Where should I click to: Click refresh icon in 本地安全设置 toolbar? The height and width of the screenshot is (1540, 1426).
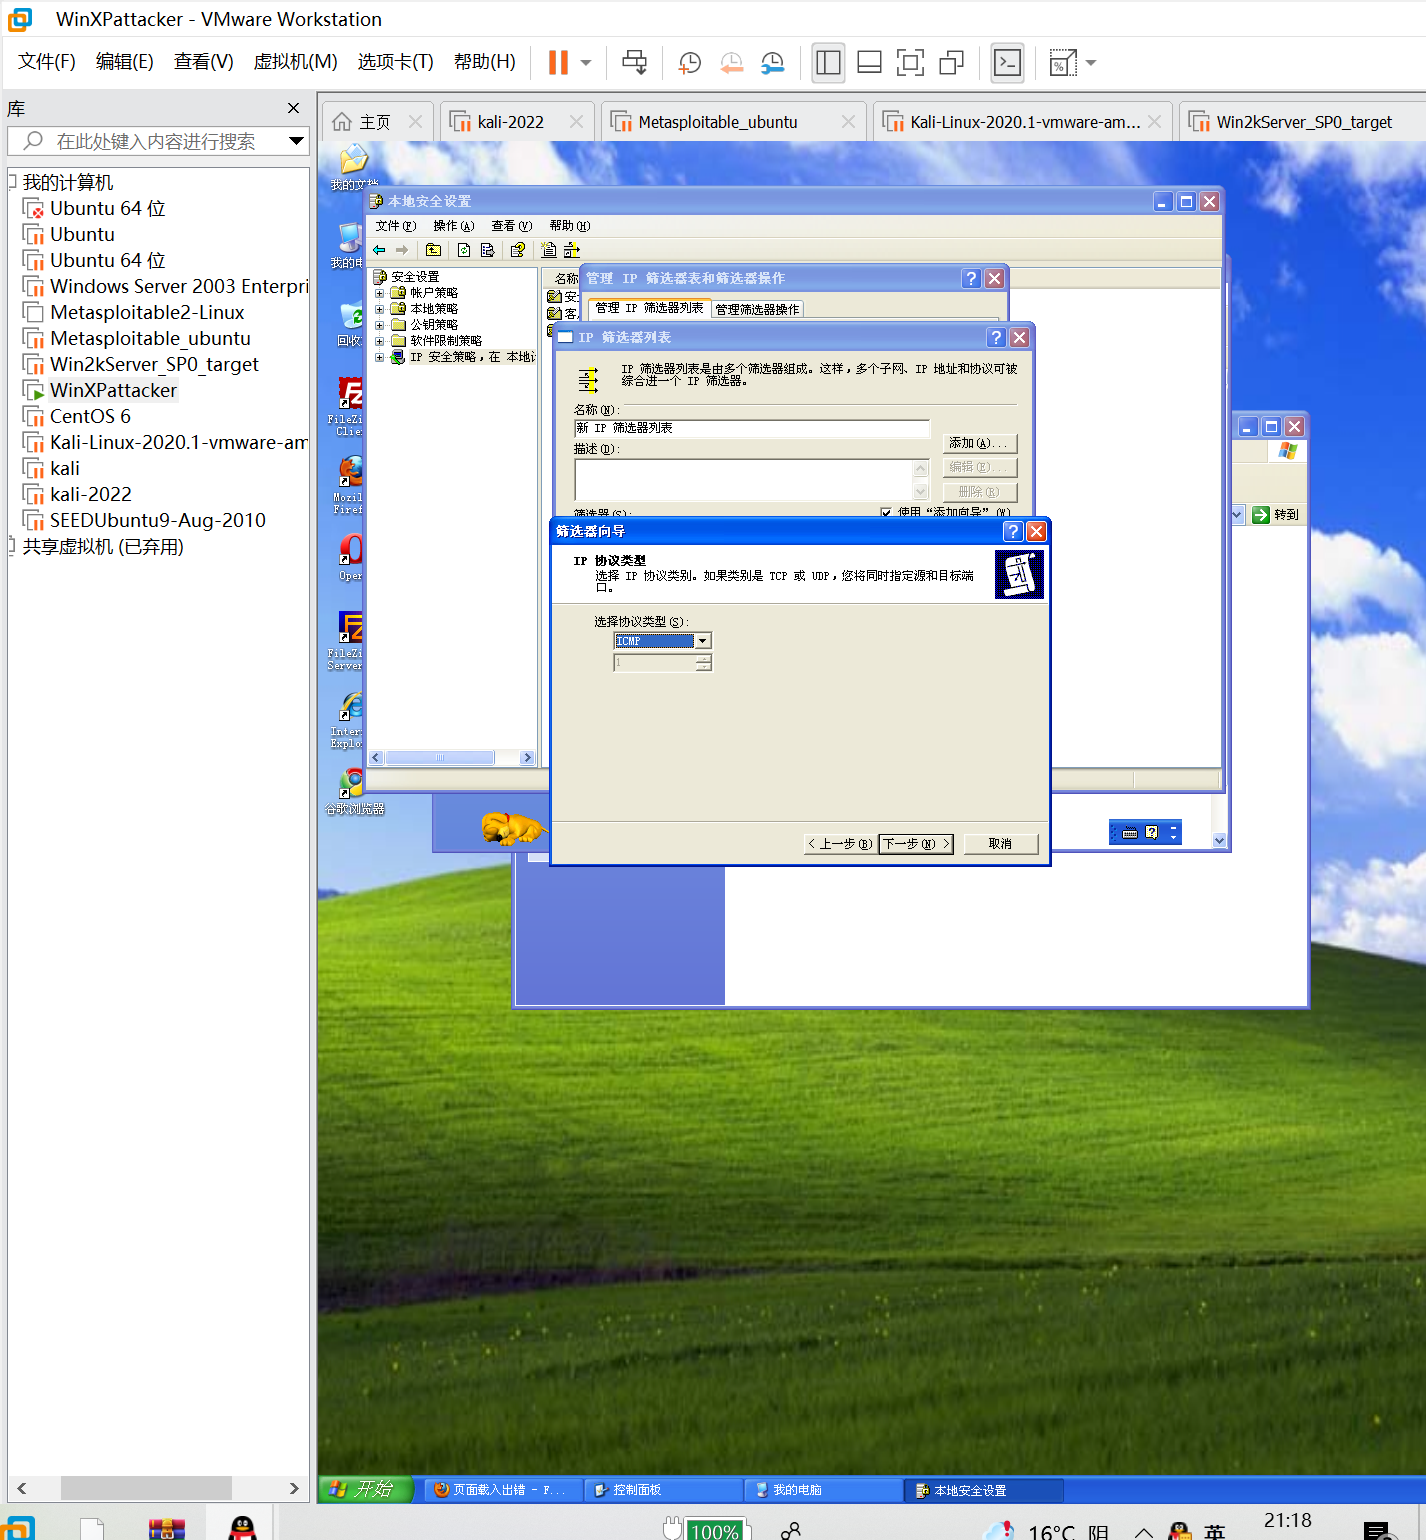[464, 250]
